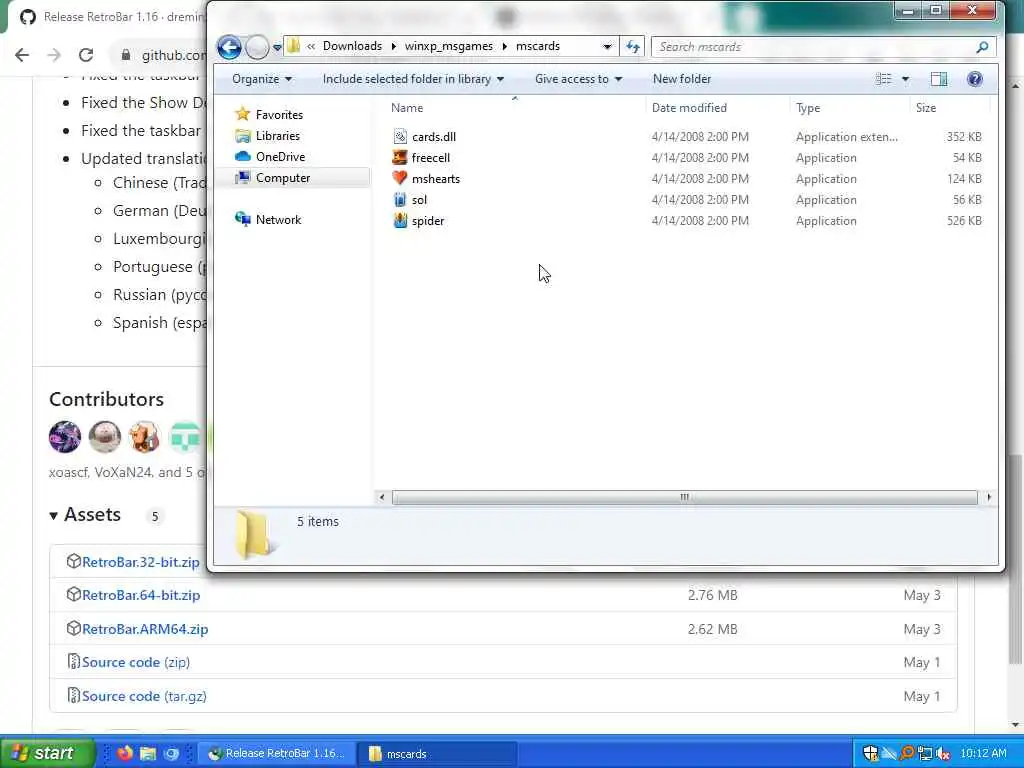Sort by the Type column header

point(808,108)
